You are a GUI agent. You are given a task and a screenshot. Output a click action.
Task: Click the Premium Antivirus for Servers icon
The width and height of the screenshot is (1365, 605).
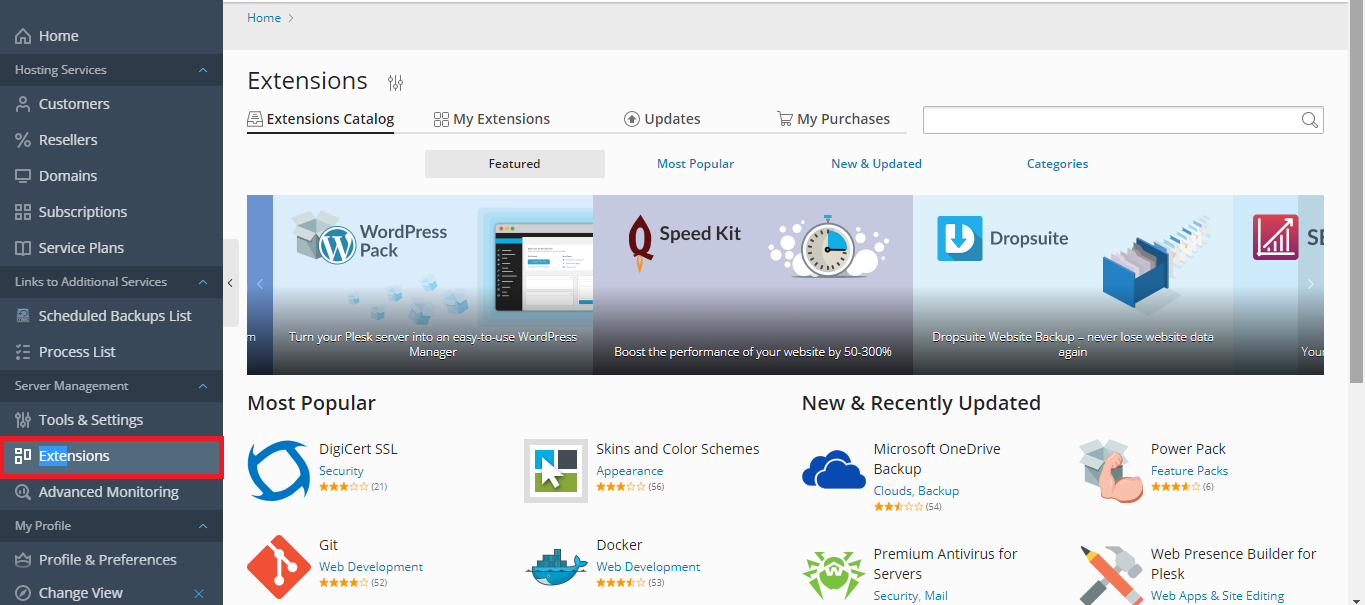834,575
